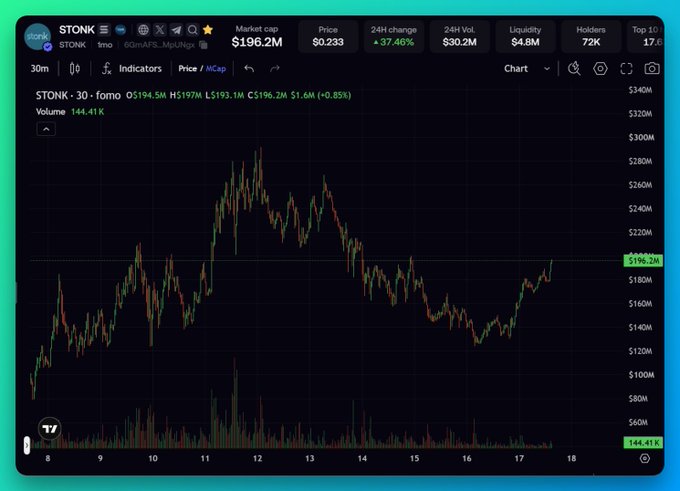The height and width of the screenshot is (491, 680).
Task: Click the 24H change 37.46% card
Action: coord(393,36)
